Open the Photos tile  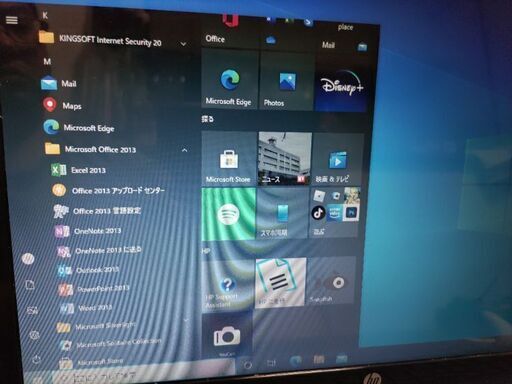(286, 81)
